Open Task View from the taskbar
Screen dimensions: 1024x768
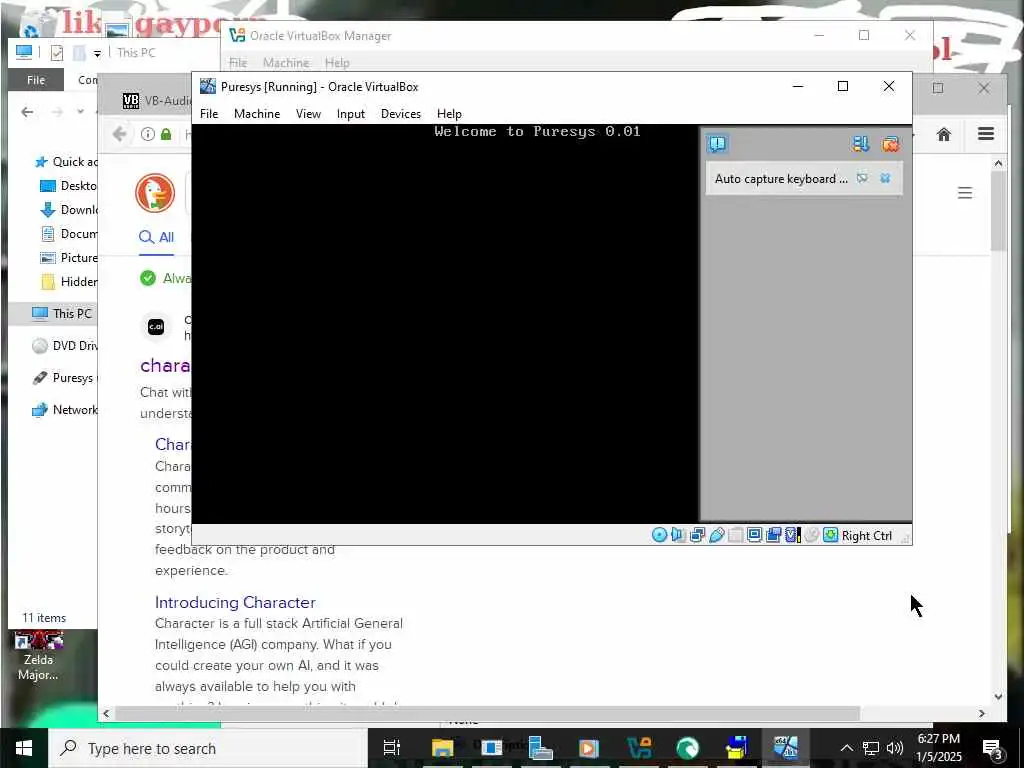[x=392, y=748]
